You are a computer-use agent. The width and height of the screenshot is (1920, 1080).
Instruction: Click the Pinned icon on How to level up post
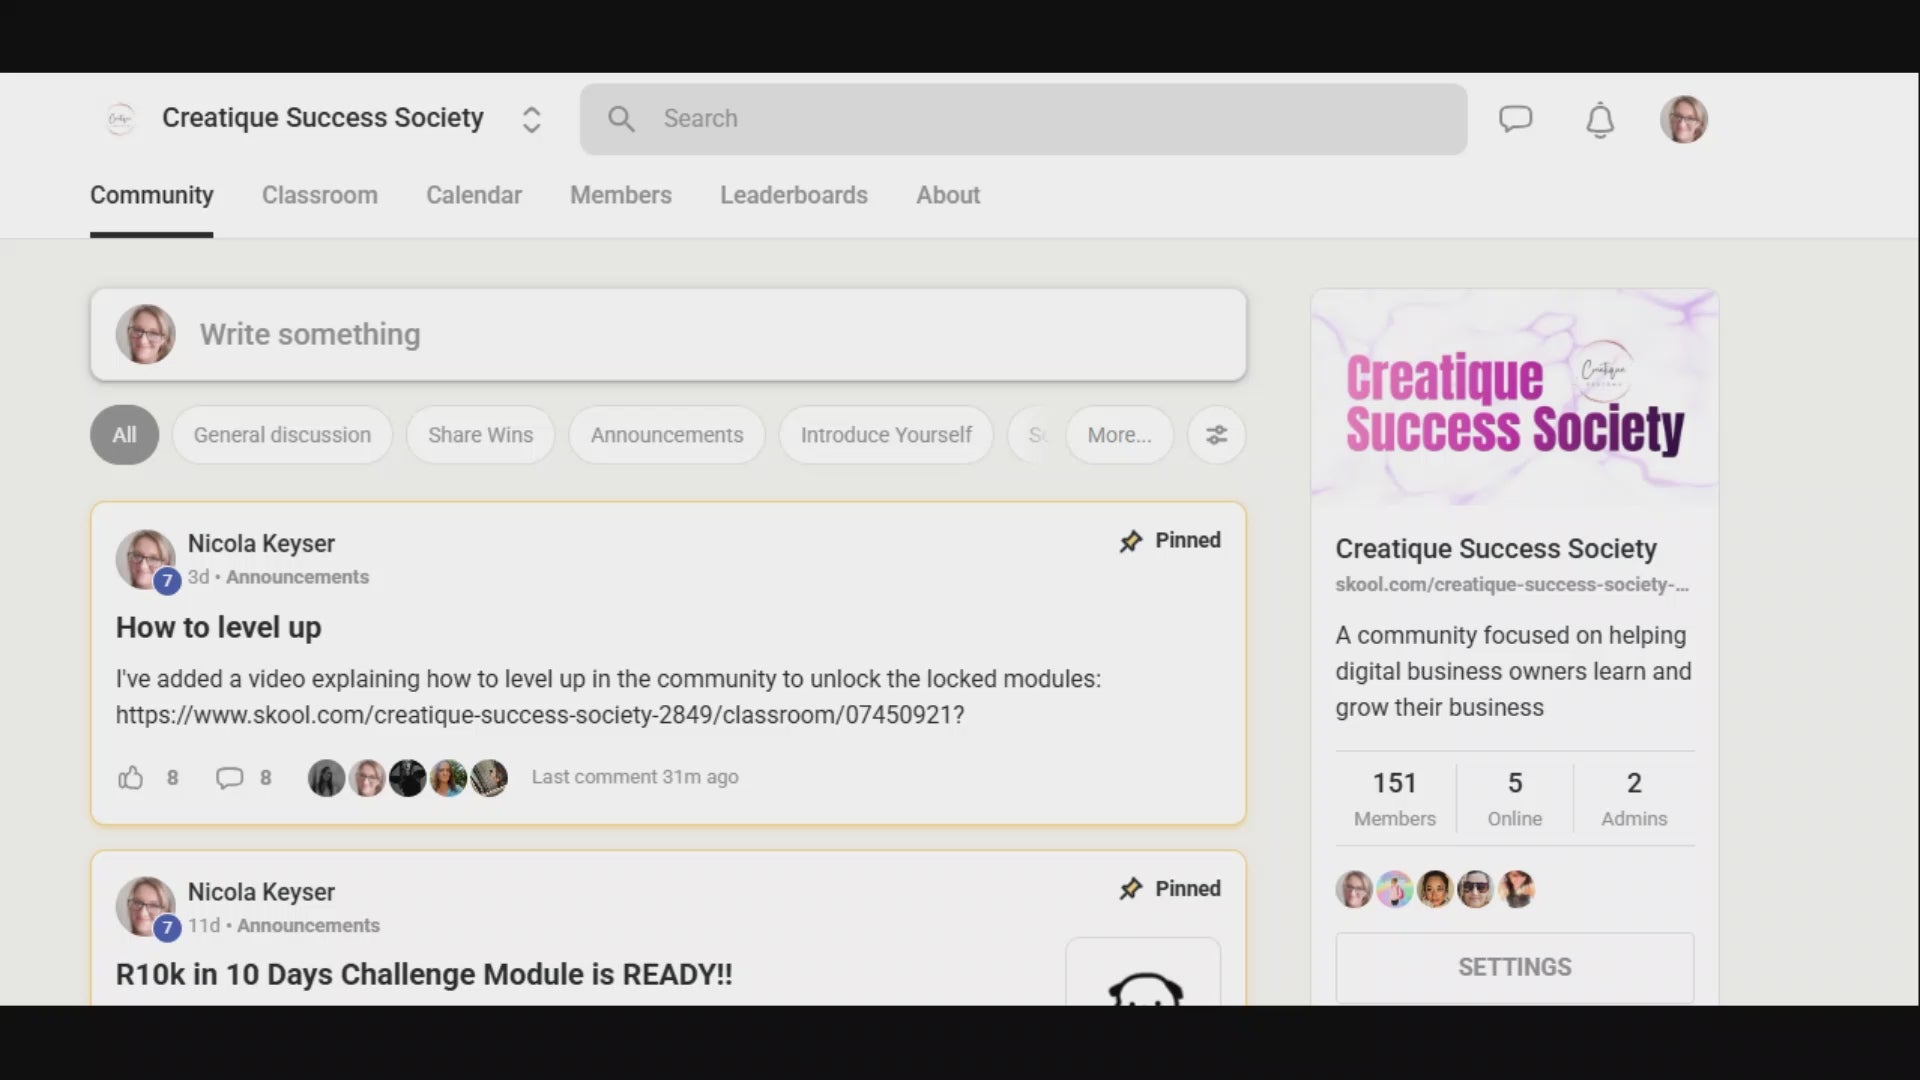pos(1131,541)
